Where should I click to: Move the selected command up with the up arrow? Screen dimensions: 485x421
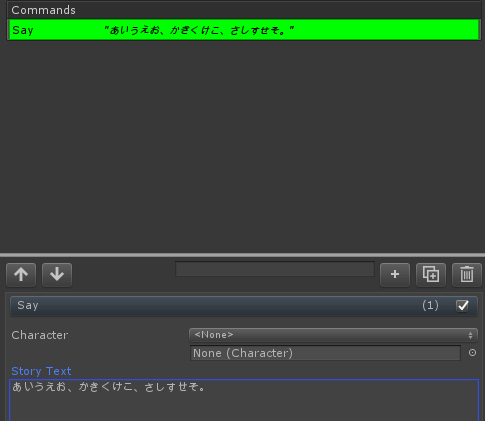[x=21, y=275]
